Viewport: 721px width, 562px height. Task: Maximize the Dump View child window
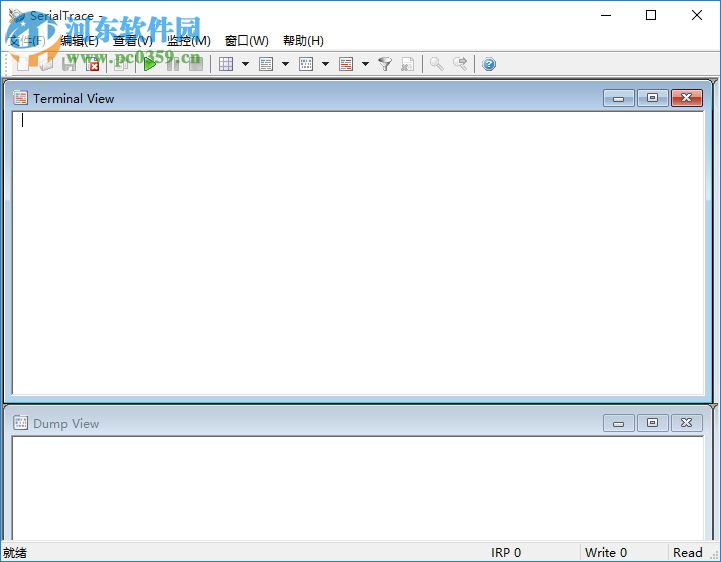tap(652, 423)
